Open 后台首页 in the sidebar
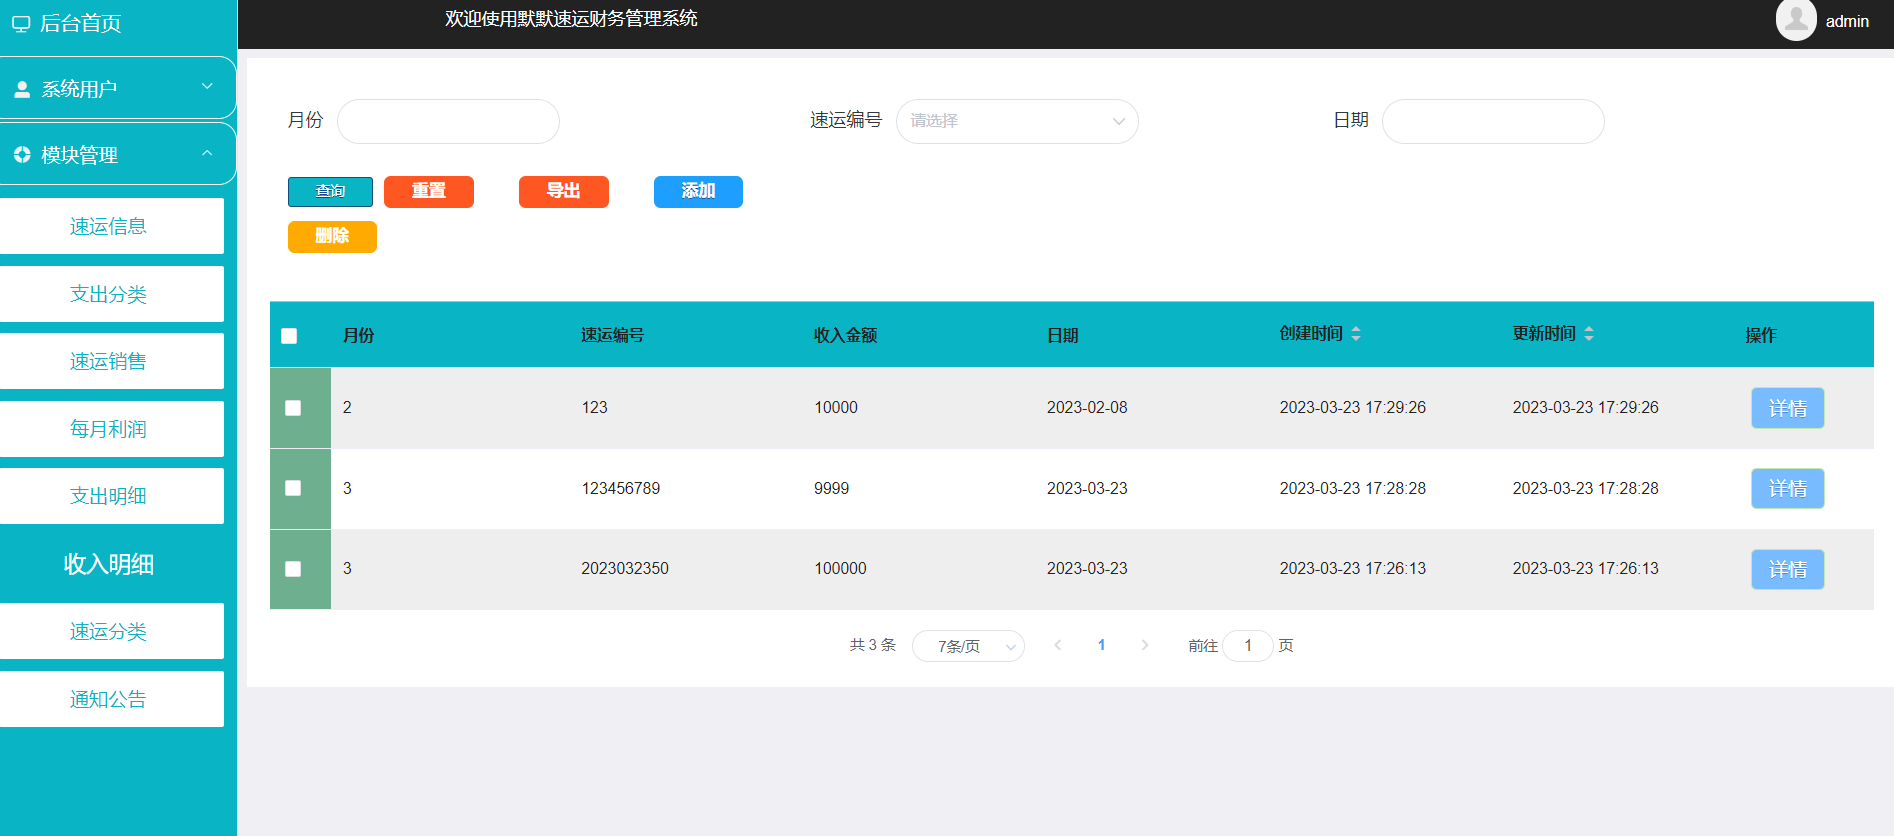1894x836 pixels. click(x=80, y=23)
